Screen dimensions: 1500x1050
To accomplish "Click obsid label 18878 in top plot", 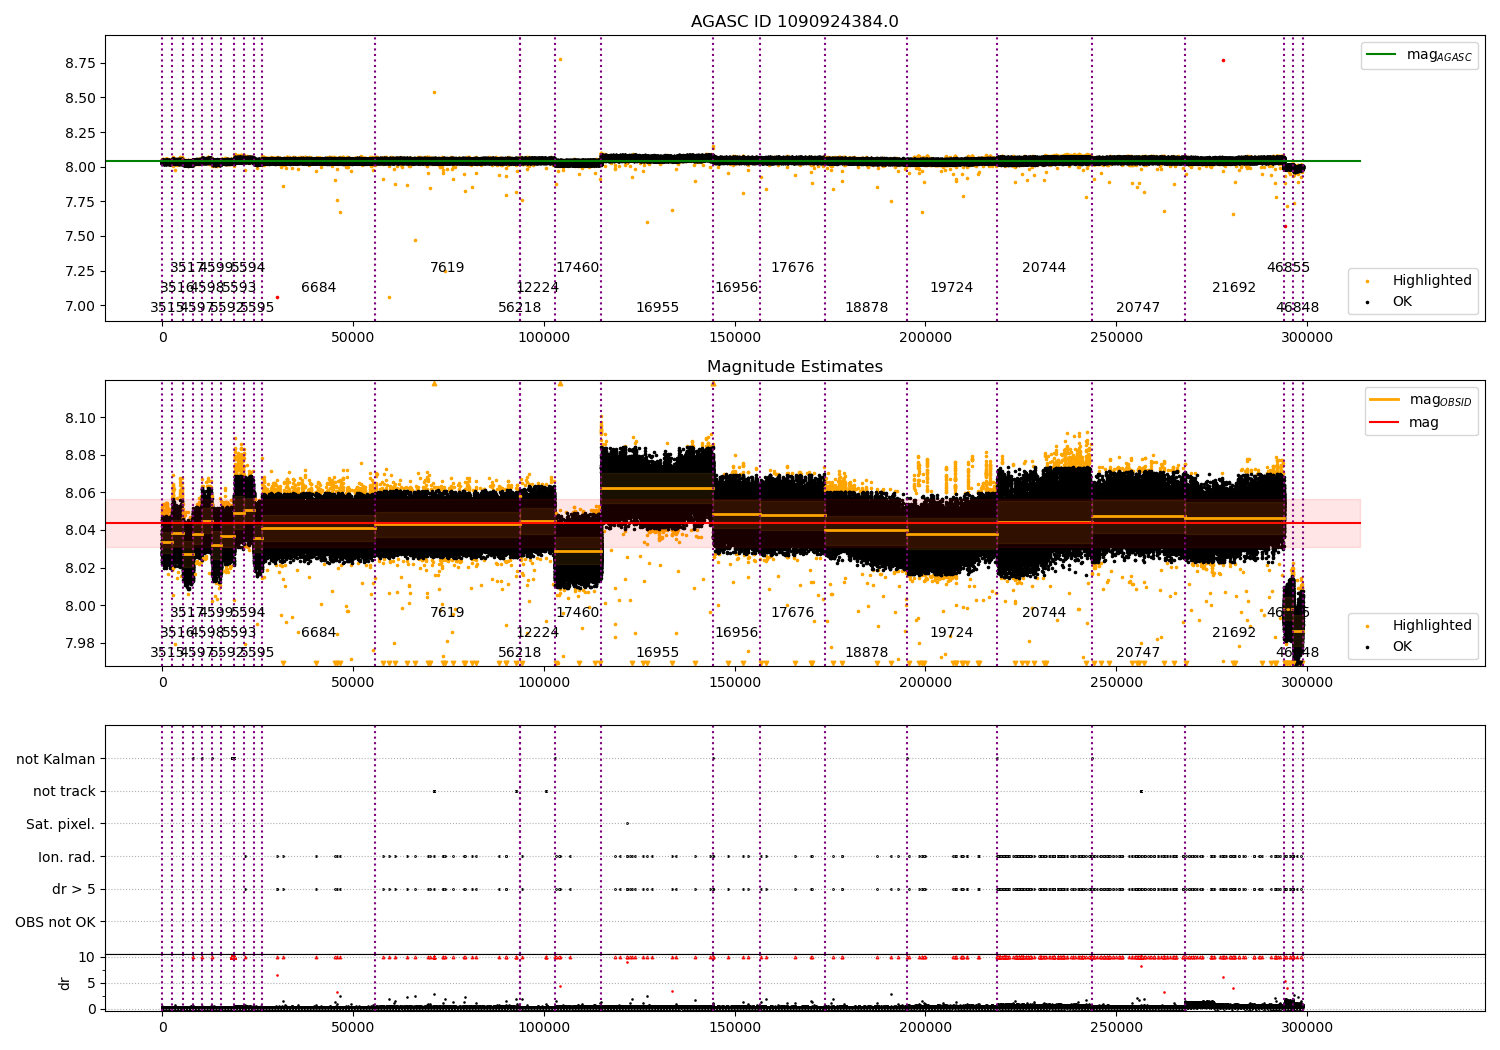I will click(866, 308).
